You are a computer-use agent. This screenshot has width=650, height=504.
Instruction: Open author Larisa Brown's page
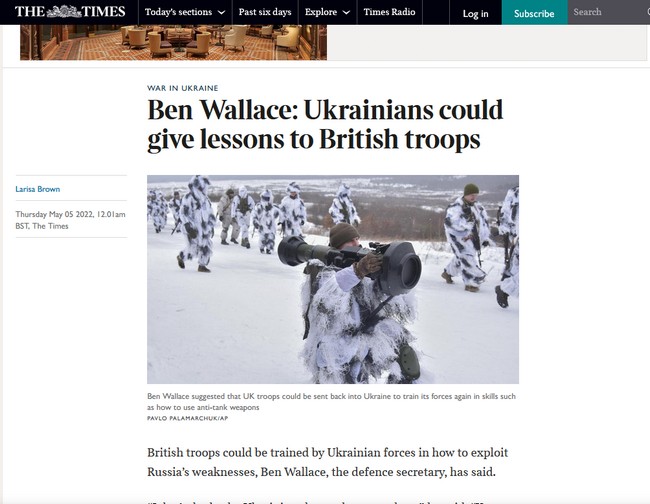[x=38, y=189]
